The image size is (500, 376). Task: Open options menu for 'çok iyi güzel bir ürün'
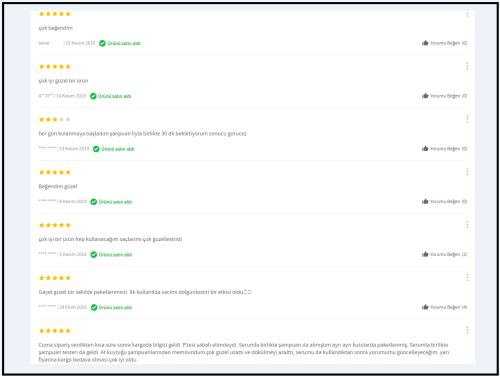tap(467, 66)
